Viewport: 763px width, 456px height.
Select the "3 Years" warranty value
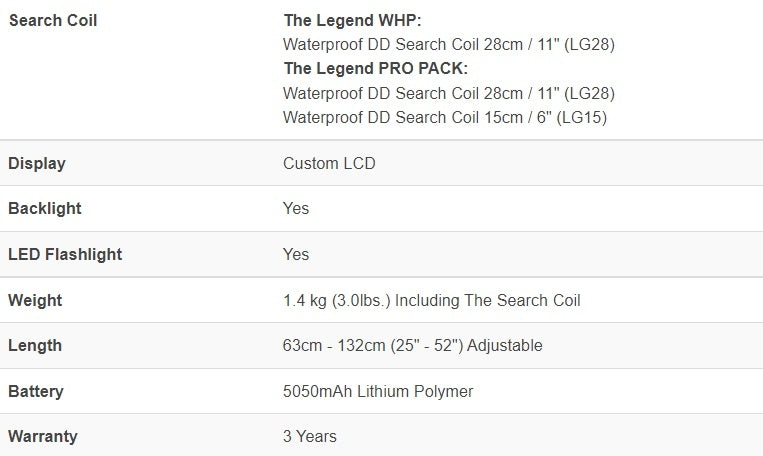310,437
